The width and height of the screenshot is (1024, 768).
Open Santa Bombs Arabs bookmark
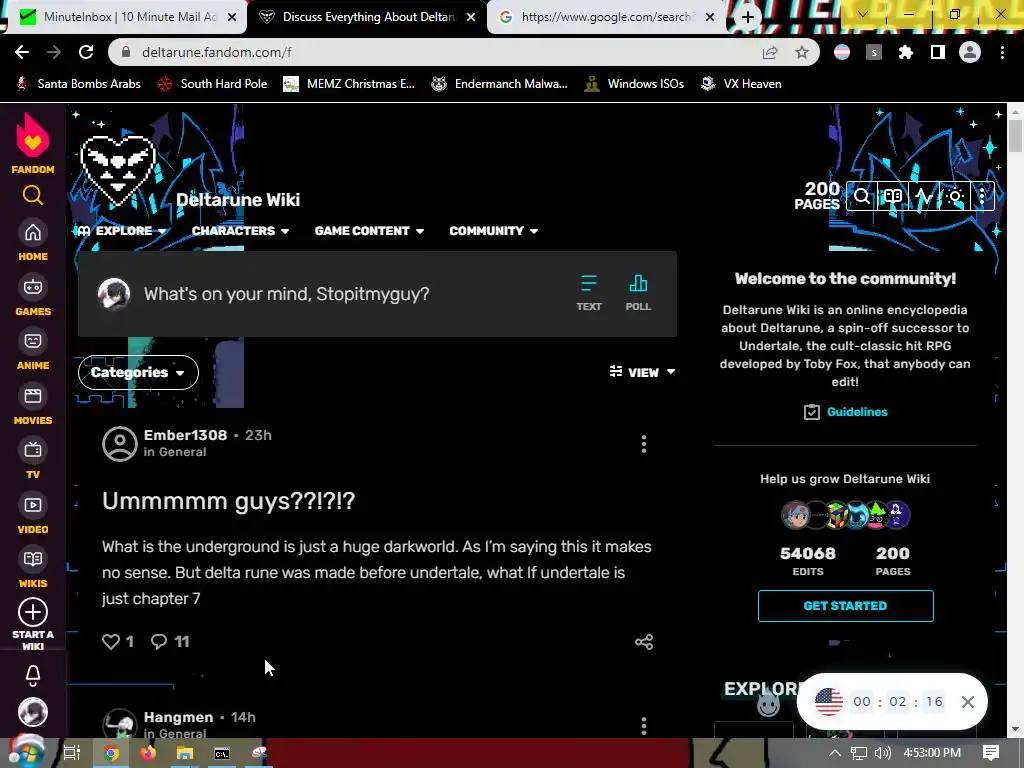[78, 84]
